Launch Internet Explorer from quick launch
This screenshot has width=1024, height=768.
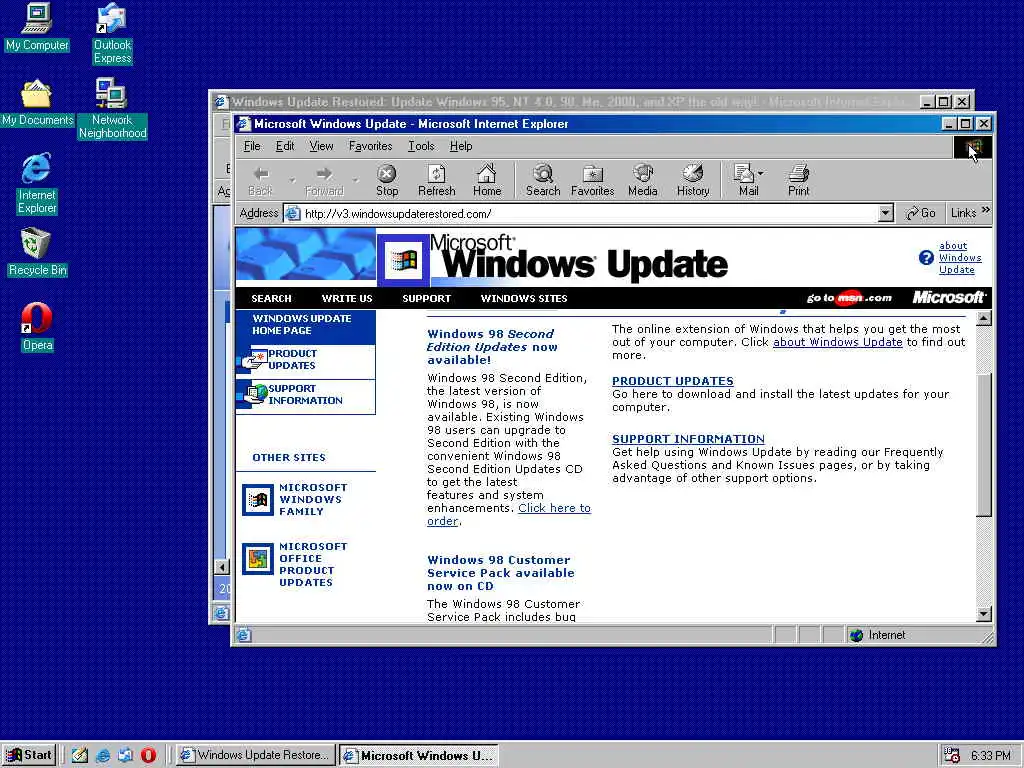tap(103, 756)
